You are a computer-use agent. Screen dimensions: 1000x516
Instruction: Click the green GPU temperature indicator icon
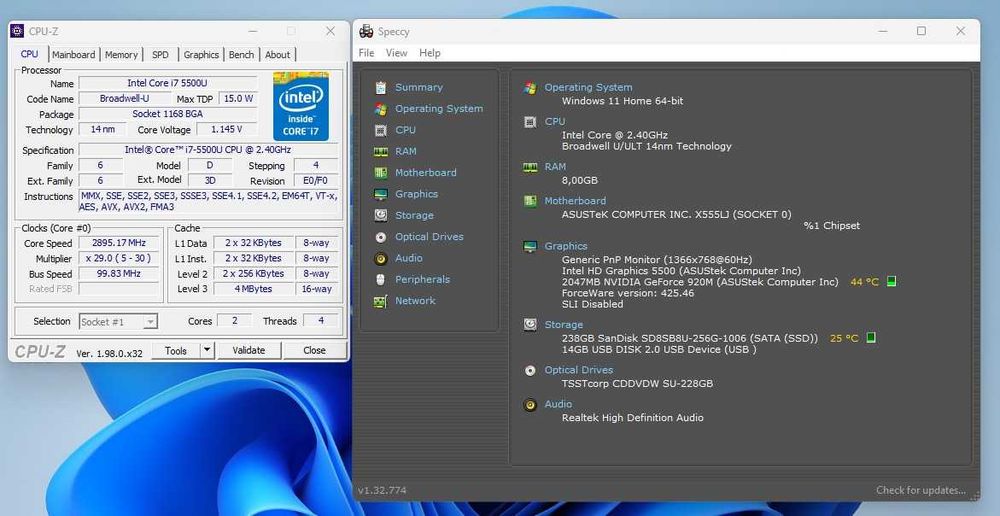pyautogui.click(x=892, y=281)
